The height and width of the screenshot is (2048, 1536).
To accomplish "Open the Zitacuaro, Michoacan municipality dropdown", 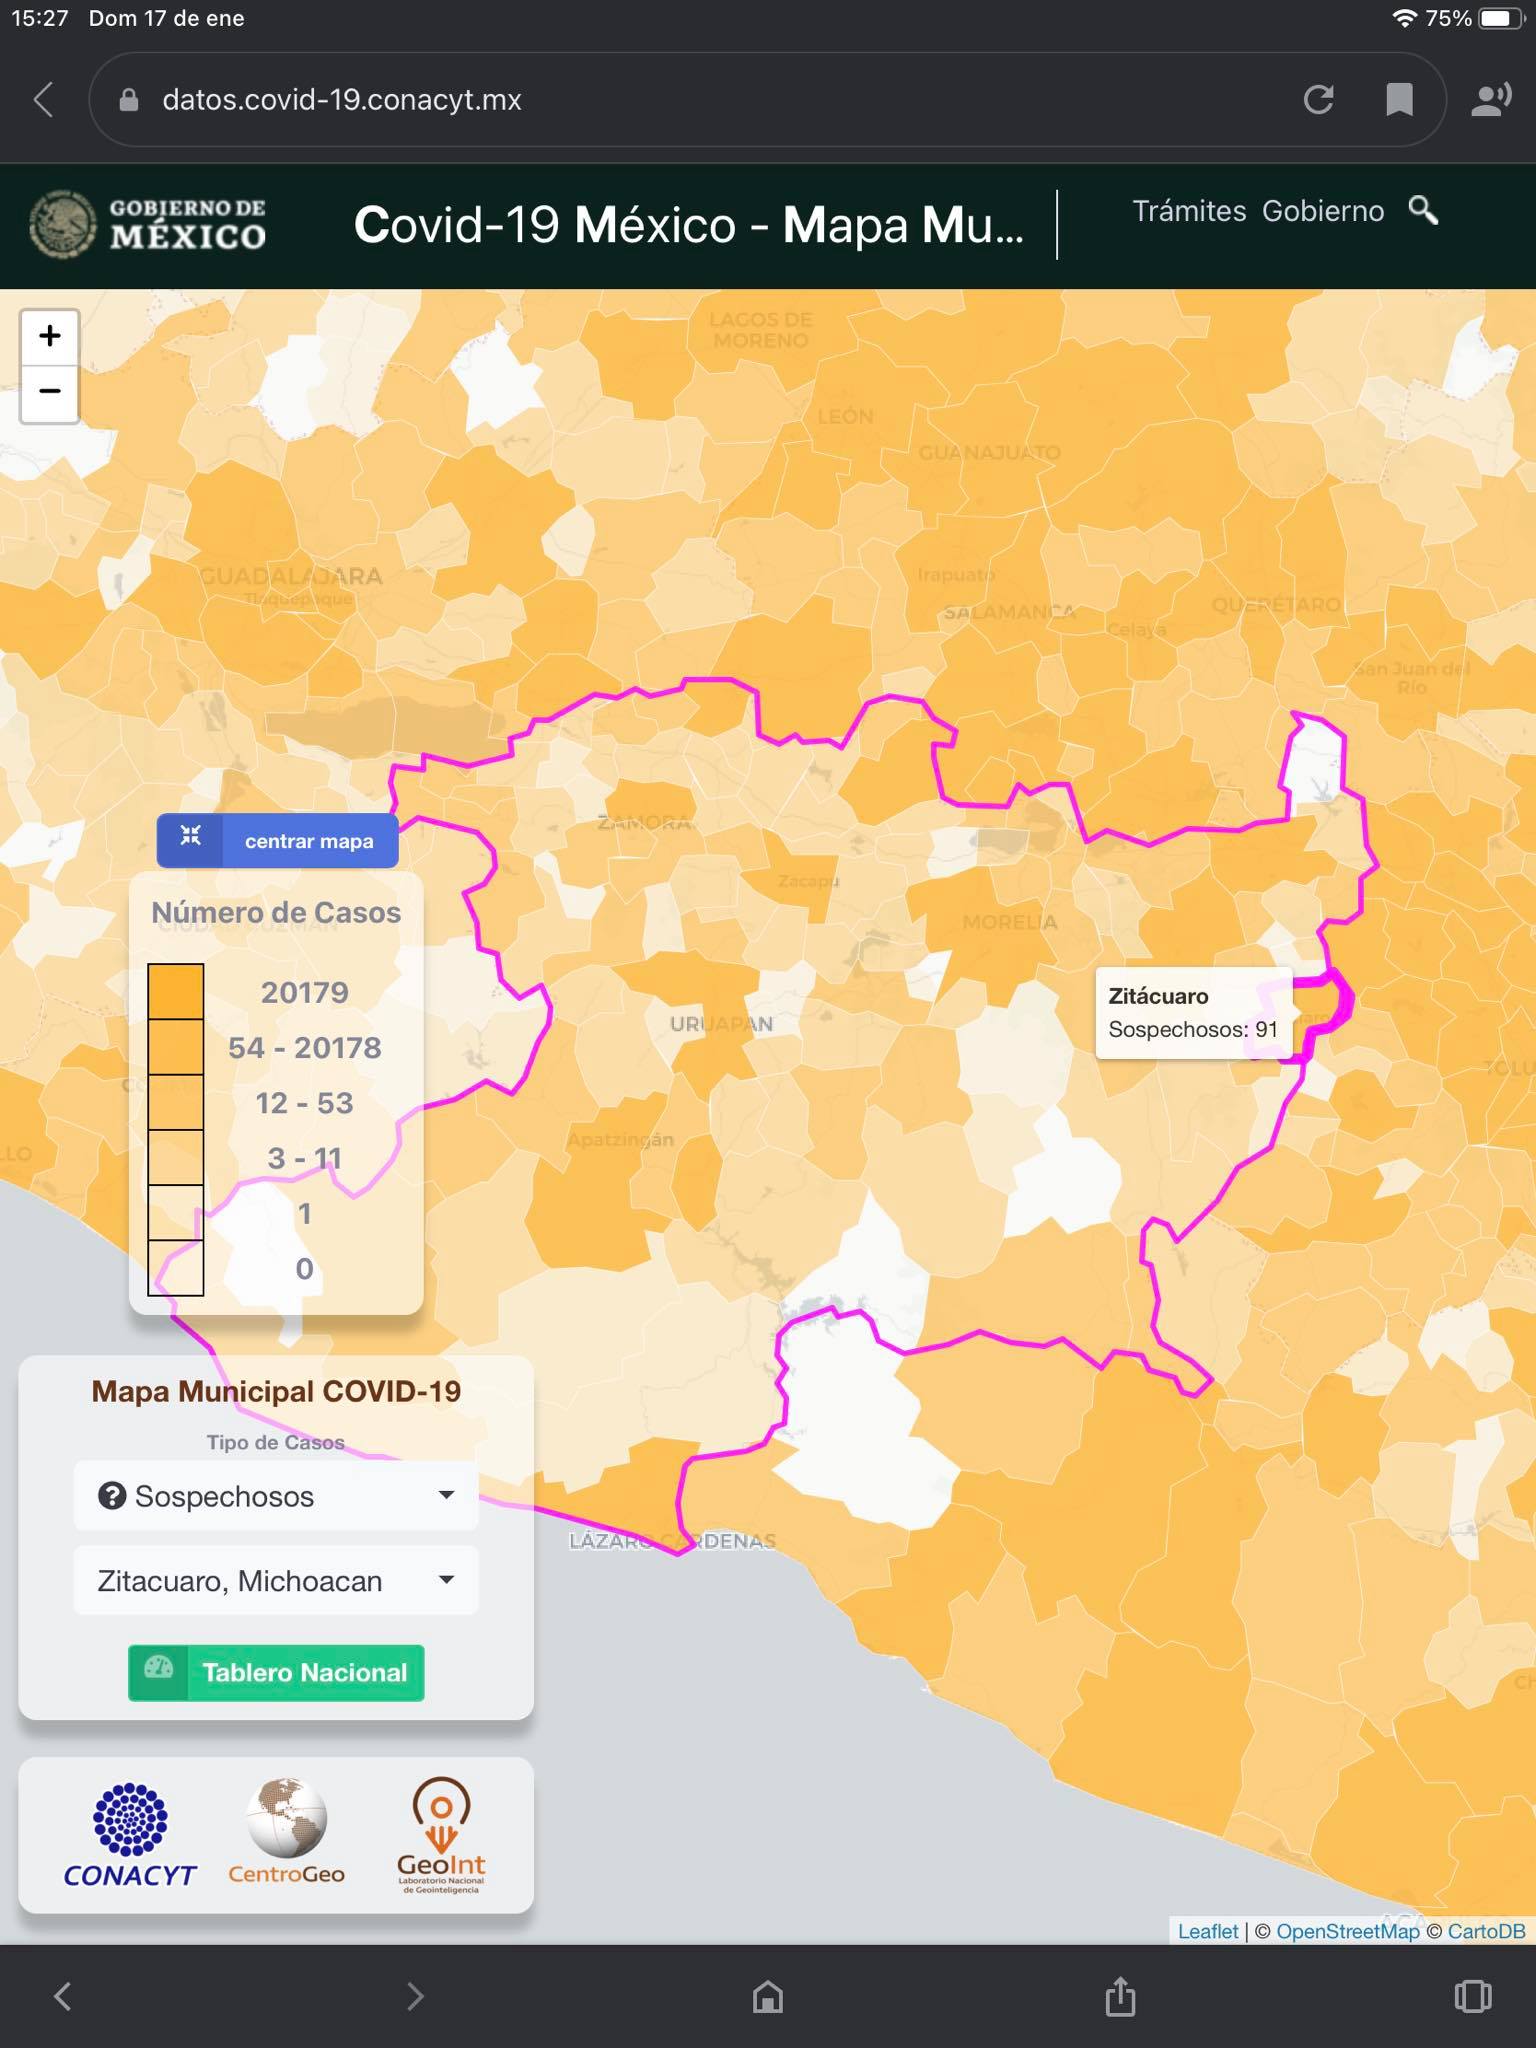I will point(276,1581).
